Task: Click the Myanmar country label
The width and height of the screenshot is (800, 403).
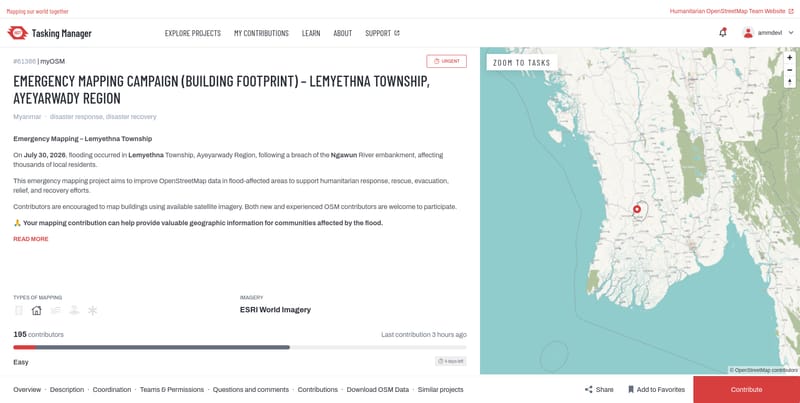Action: point(27,117)
